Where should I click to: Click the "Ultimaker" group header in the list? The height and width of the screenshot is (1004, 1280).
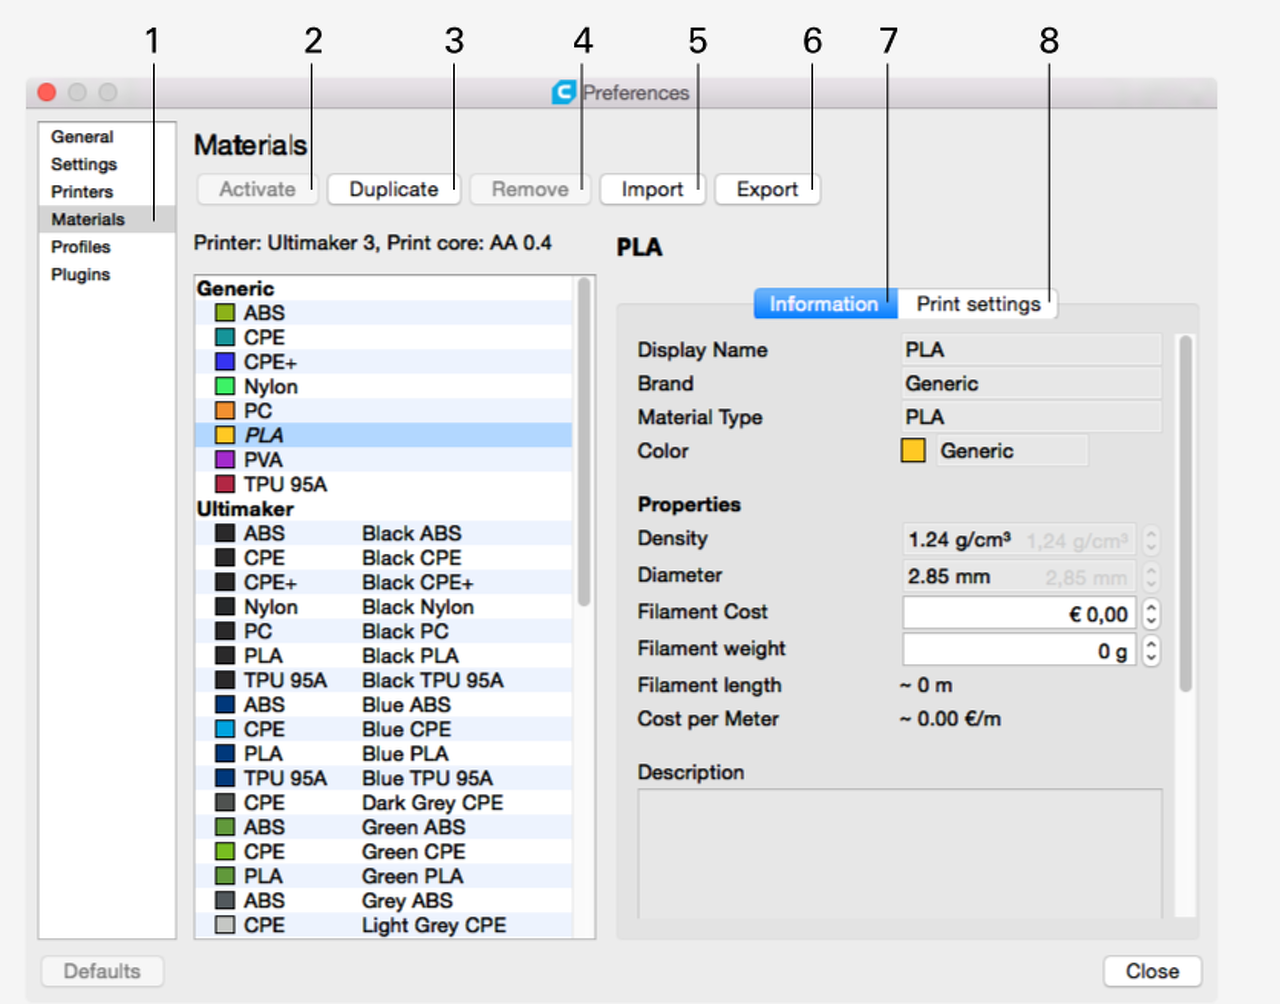pos(245,509)
